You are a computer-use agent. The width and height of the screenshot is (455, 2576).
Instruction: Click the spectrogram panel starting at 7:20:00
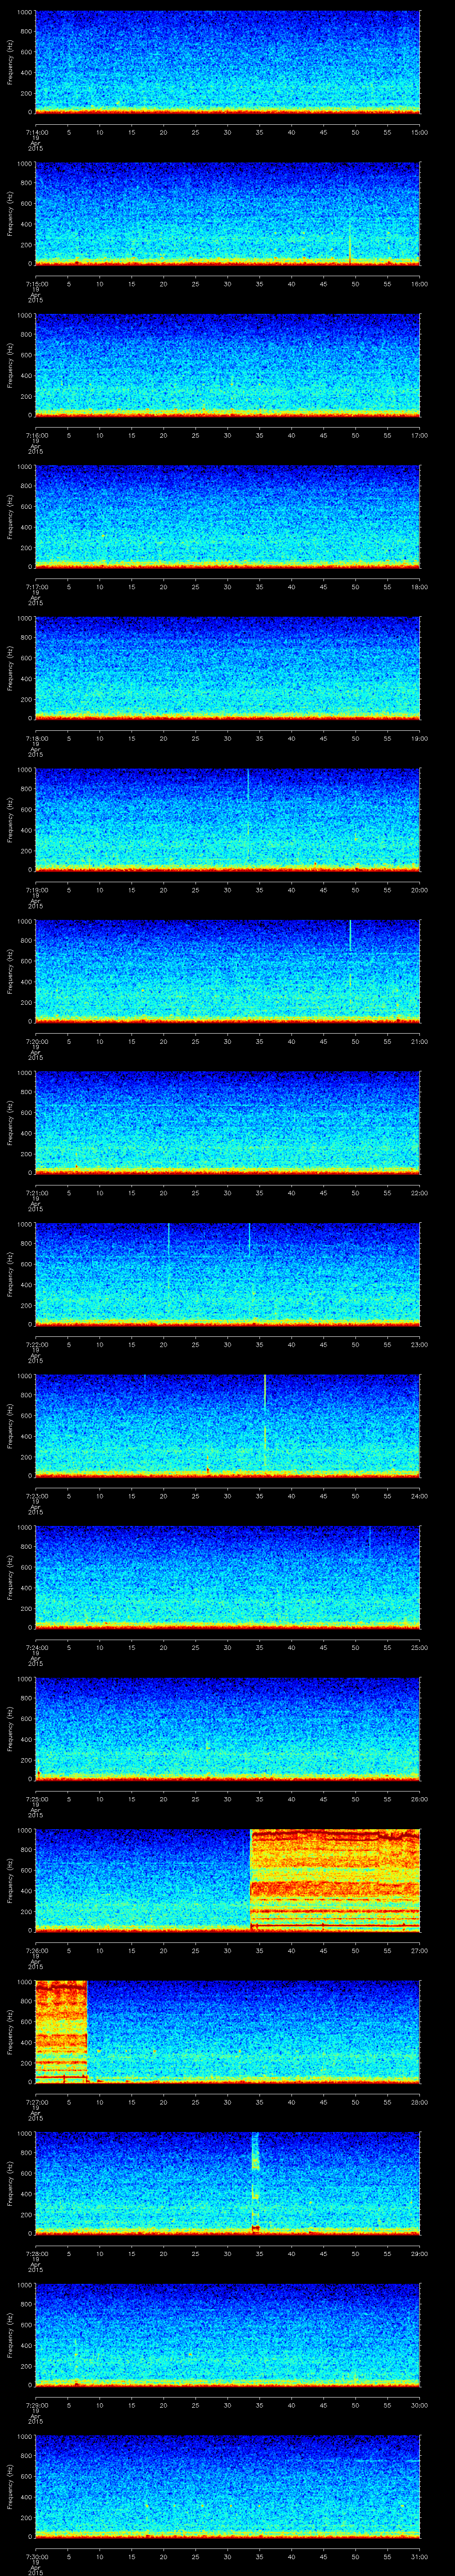click(228, 971)
